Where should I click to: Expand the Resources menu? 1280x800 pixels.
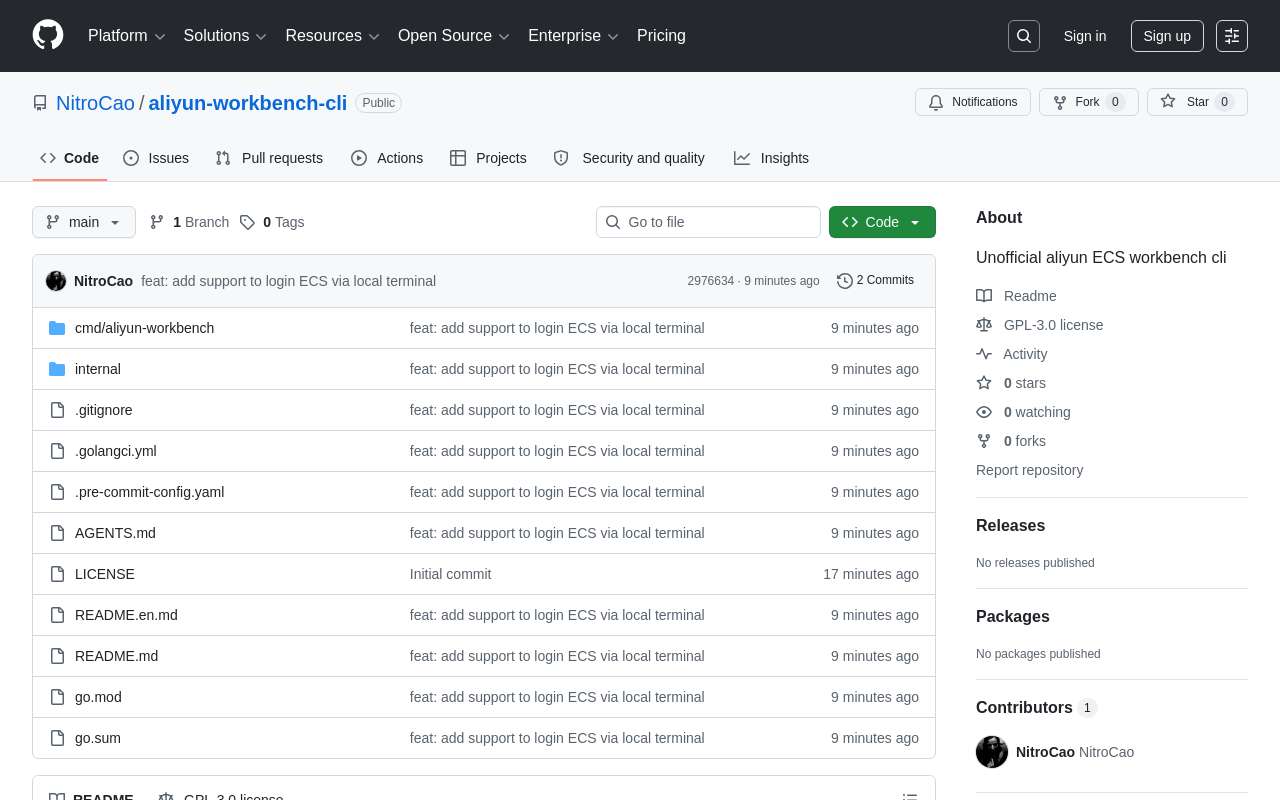click(332, 36)
